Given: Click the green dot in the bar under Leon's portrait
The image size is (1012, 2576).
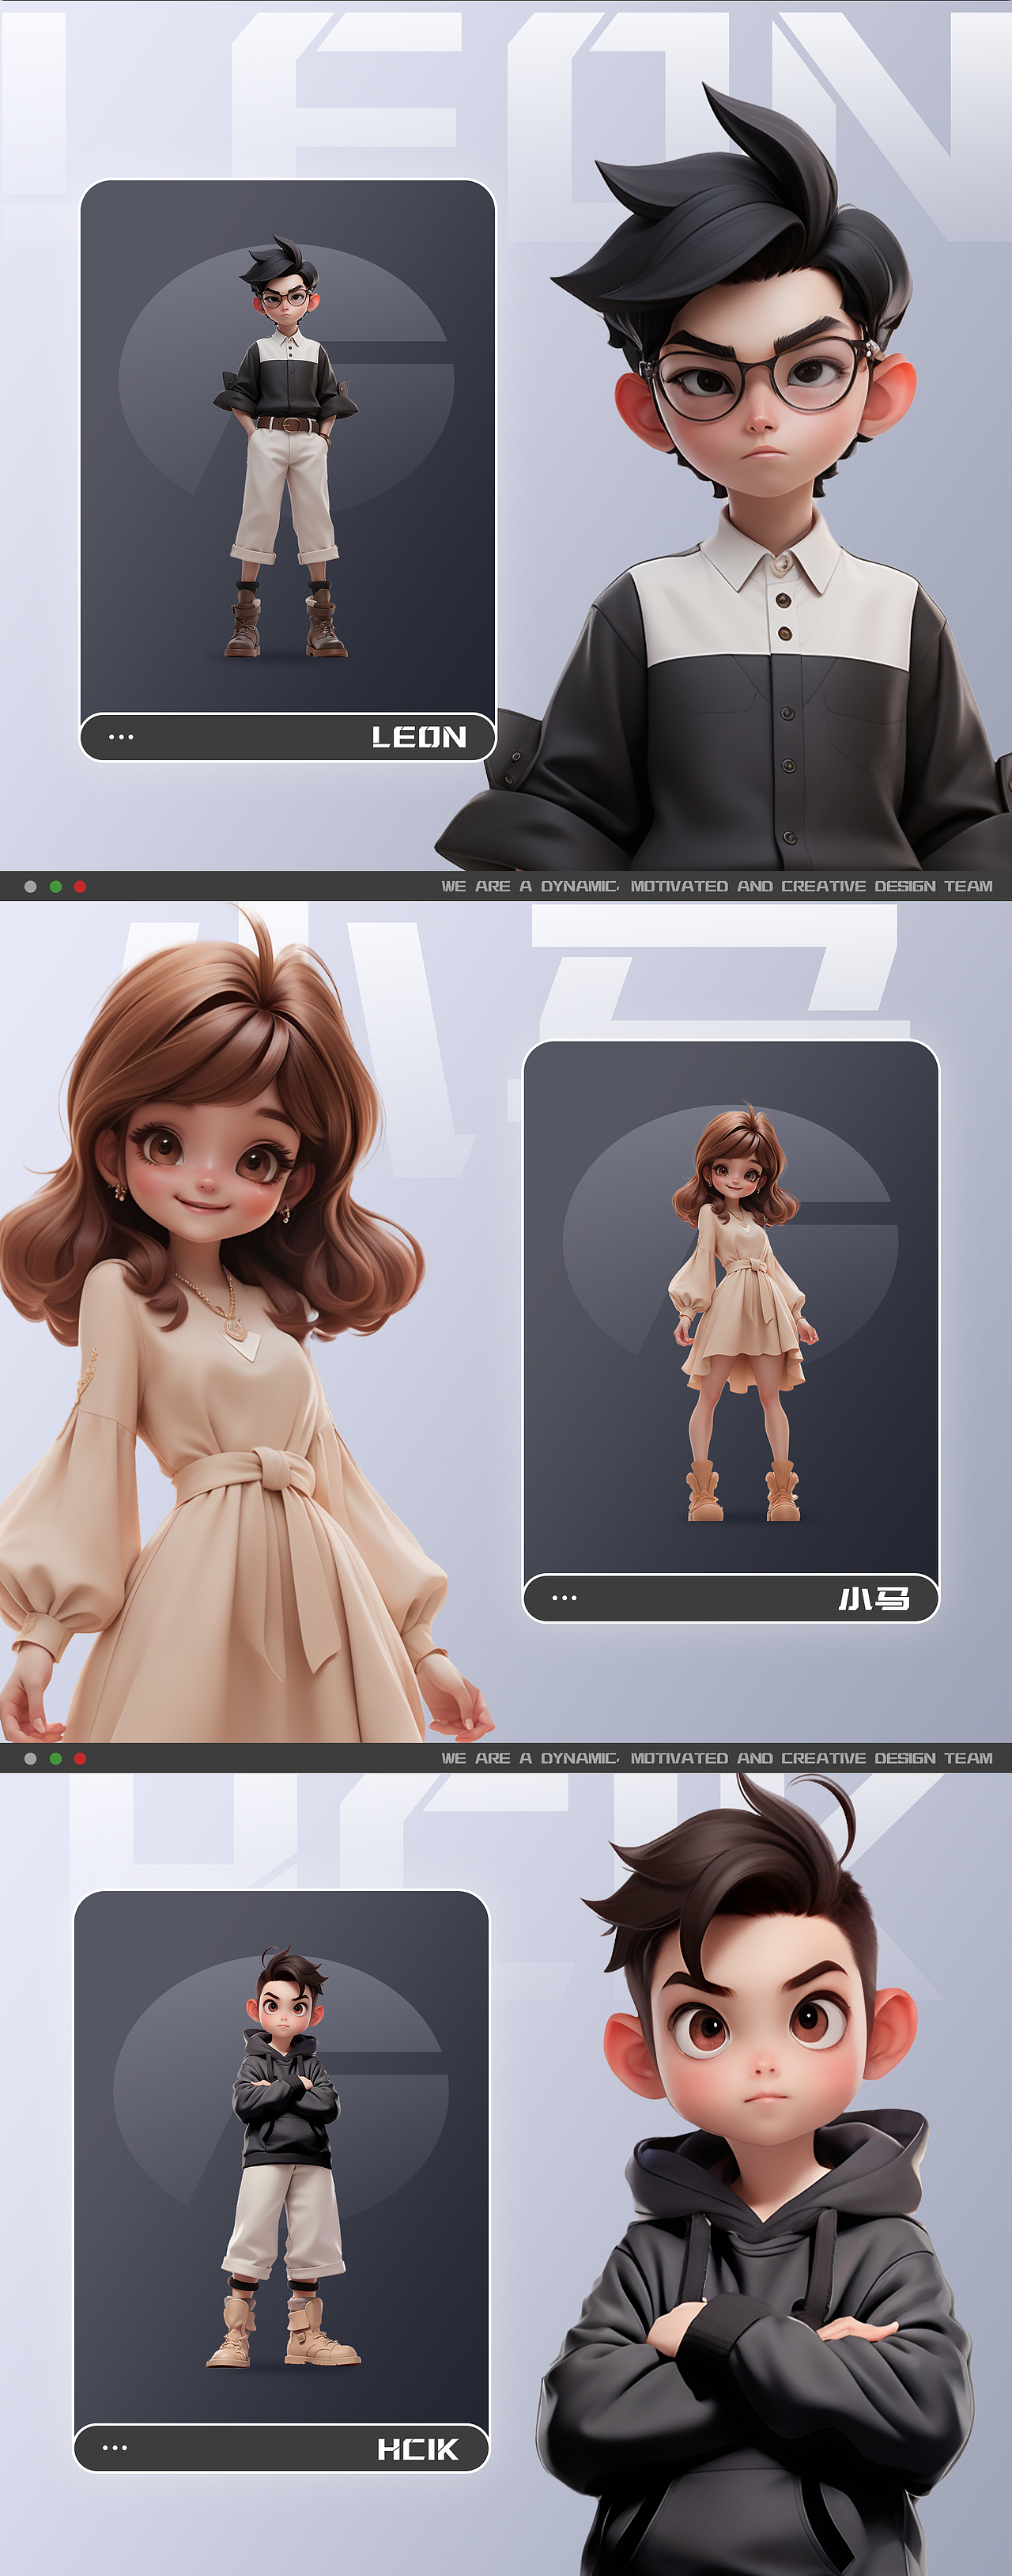Looking at the screenshot, I should tap(55, 886).
